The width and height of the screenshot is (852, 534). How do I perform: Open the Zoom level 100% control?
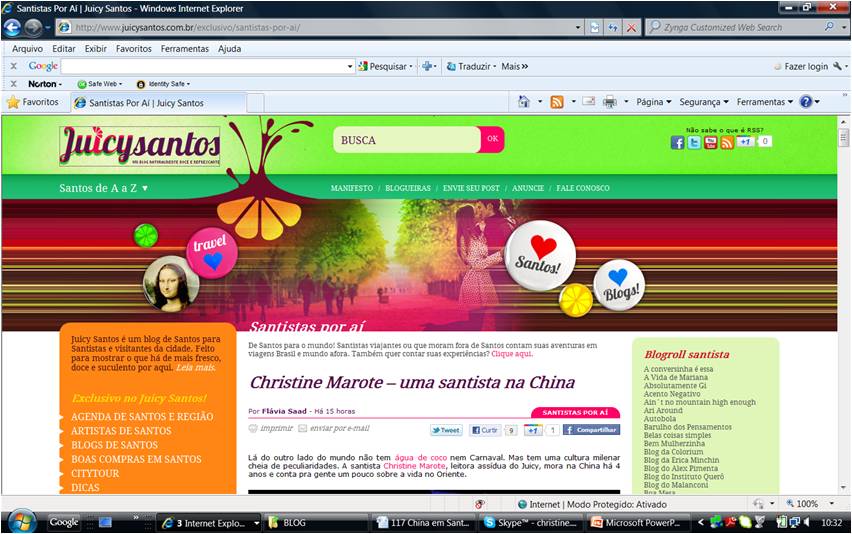[x=807, y=504]
